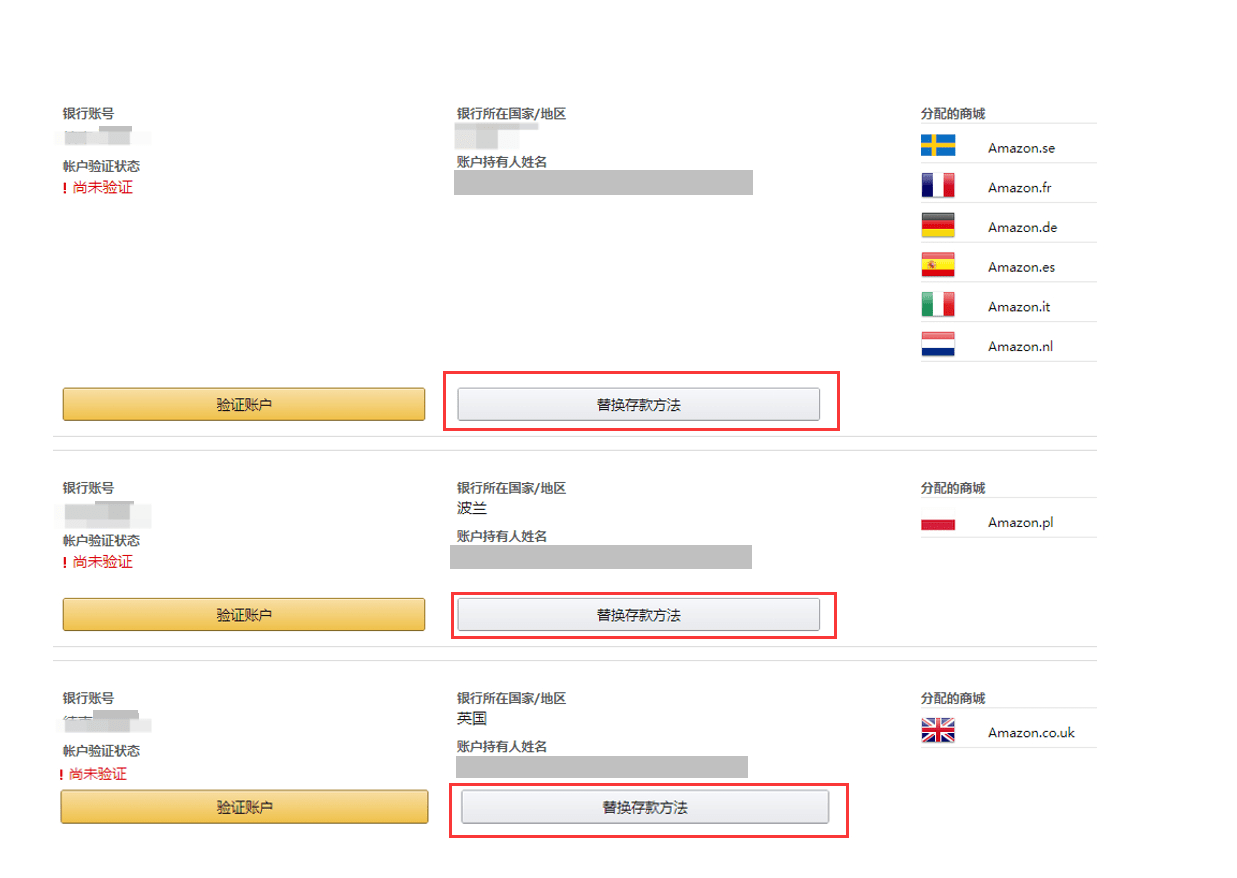The height and width of the screenshot is (878, 1237).
Task: Open the Amazon.se marketplace label
Action: [x=1021, y=148]
